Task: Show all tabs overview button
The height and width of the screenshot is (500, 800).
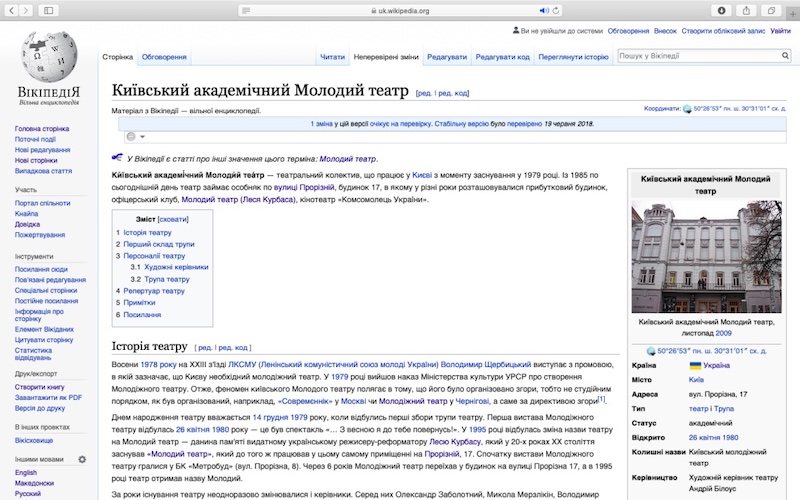Action: click(771, 10)
